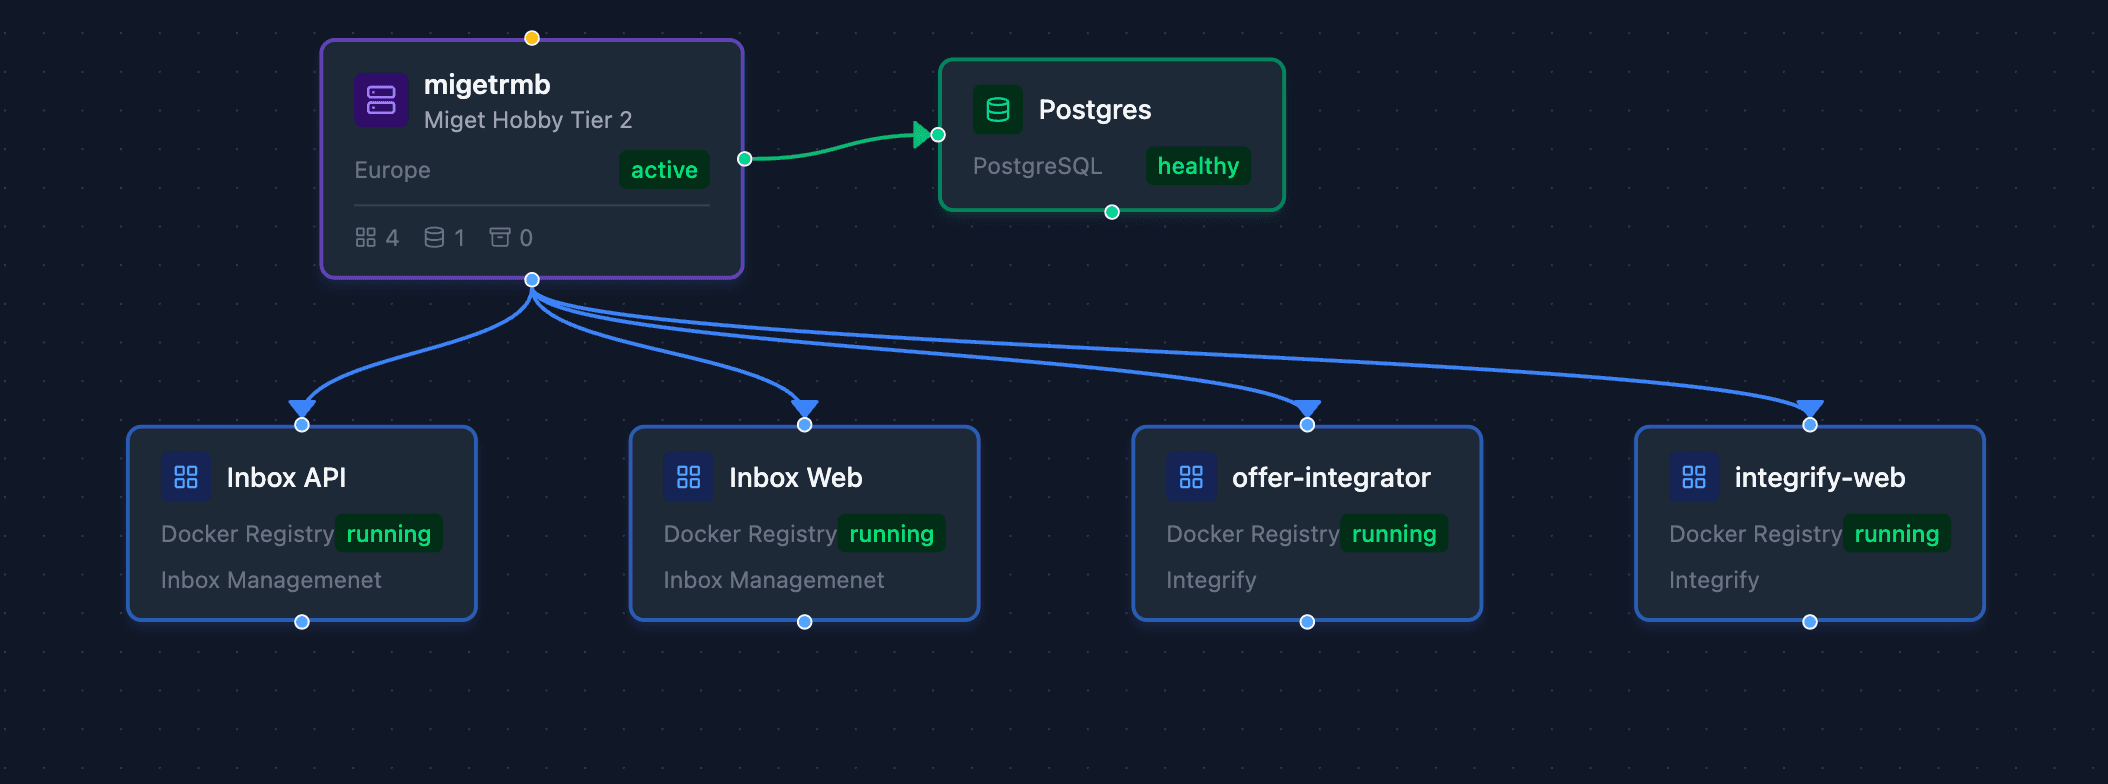Click the integrify-web top connector
The height and width of the screenshot is (784, 2108).
1810,425
